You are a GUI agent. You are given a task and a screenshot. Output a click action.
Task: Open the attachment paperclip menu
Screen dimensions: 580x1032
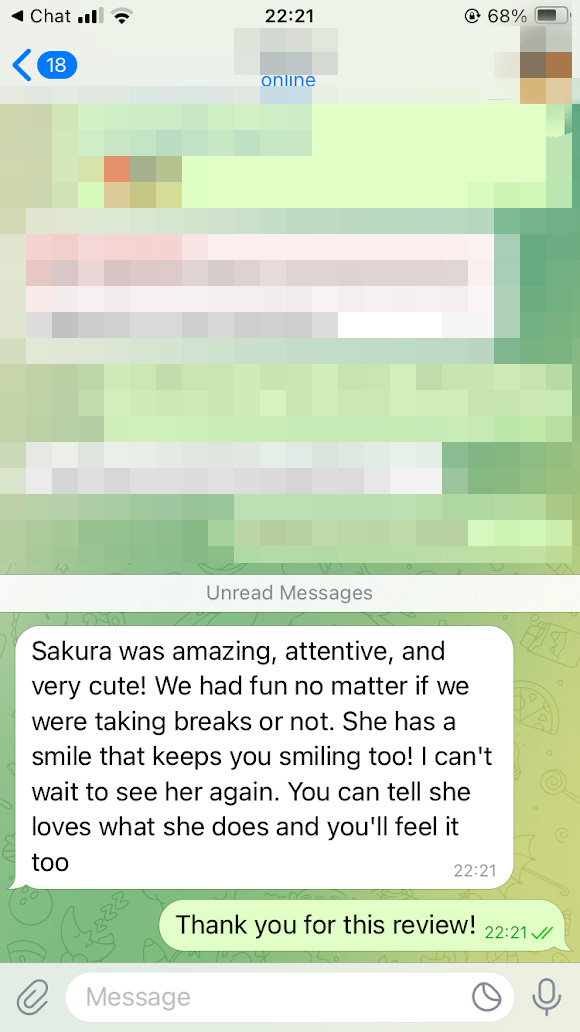point(32,997)
